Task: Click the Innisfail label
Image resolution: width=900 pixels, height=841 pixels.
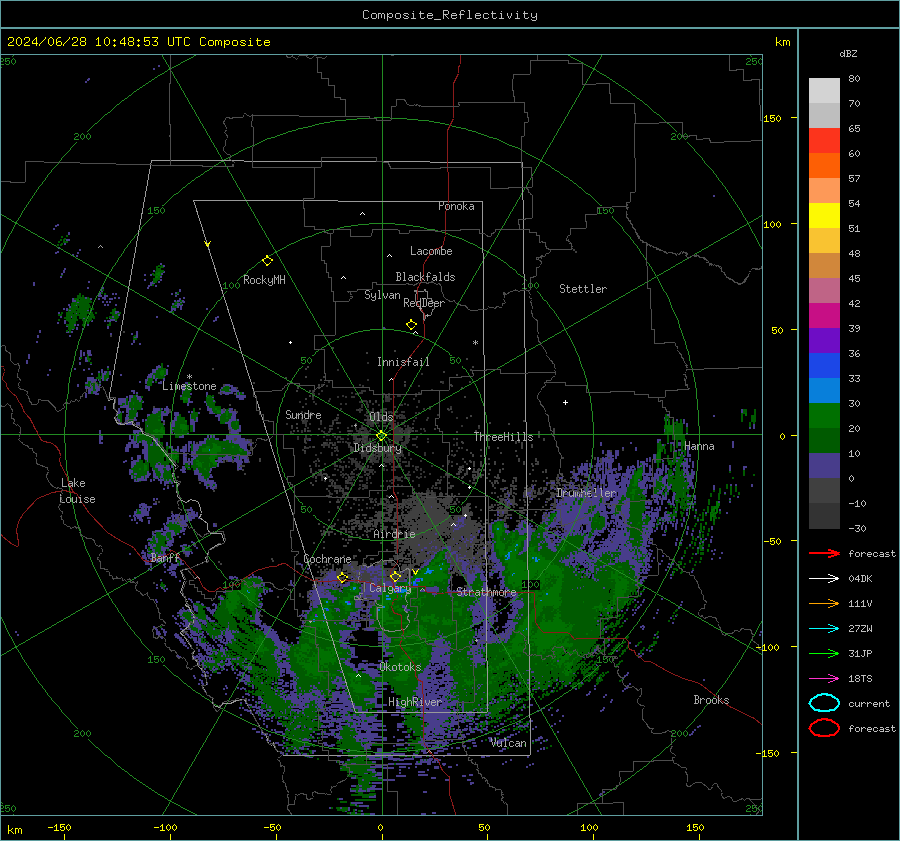Action: (403, 362)
